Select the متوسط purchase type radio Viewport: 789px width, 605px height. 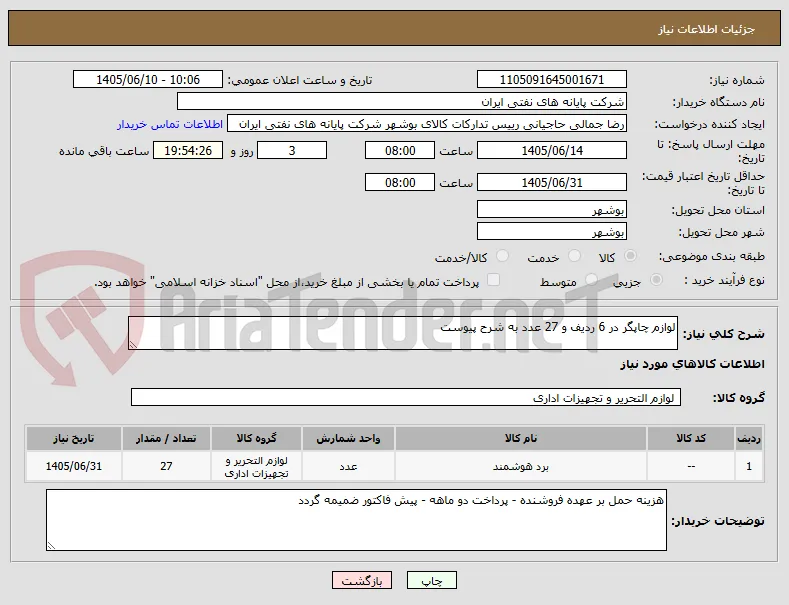pyautogui.click(x=591, y=279)
